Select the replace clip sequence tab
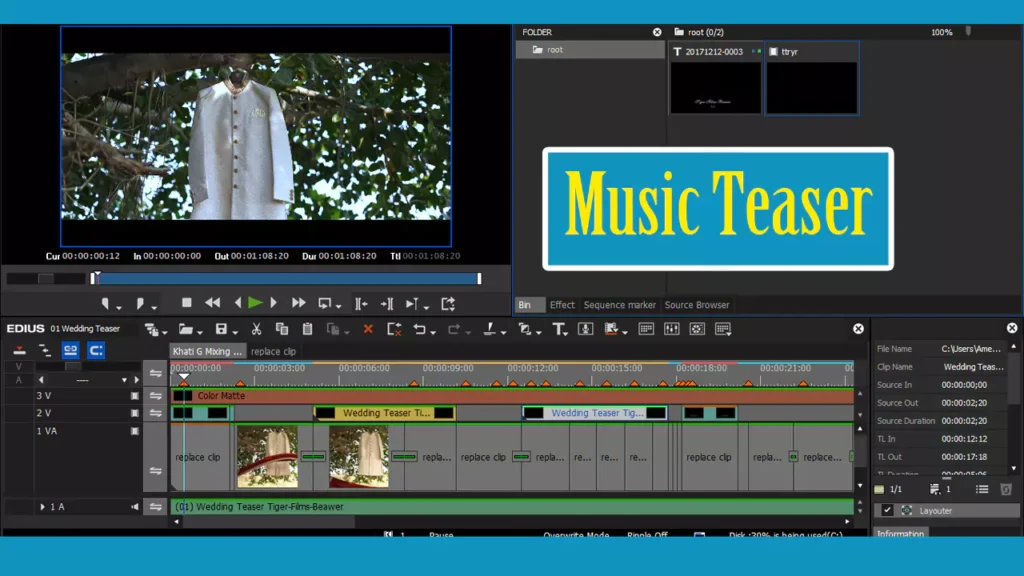Screen dimensions: 1024x576 (273, 351)
